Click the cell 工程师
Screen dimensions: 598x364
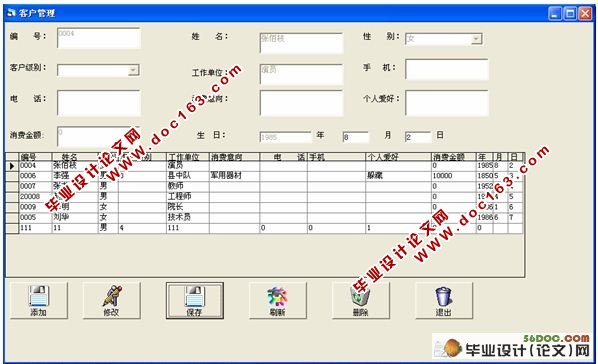click(188, 196)
